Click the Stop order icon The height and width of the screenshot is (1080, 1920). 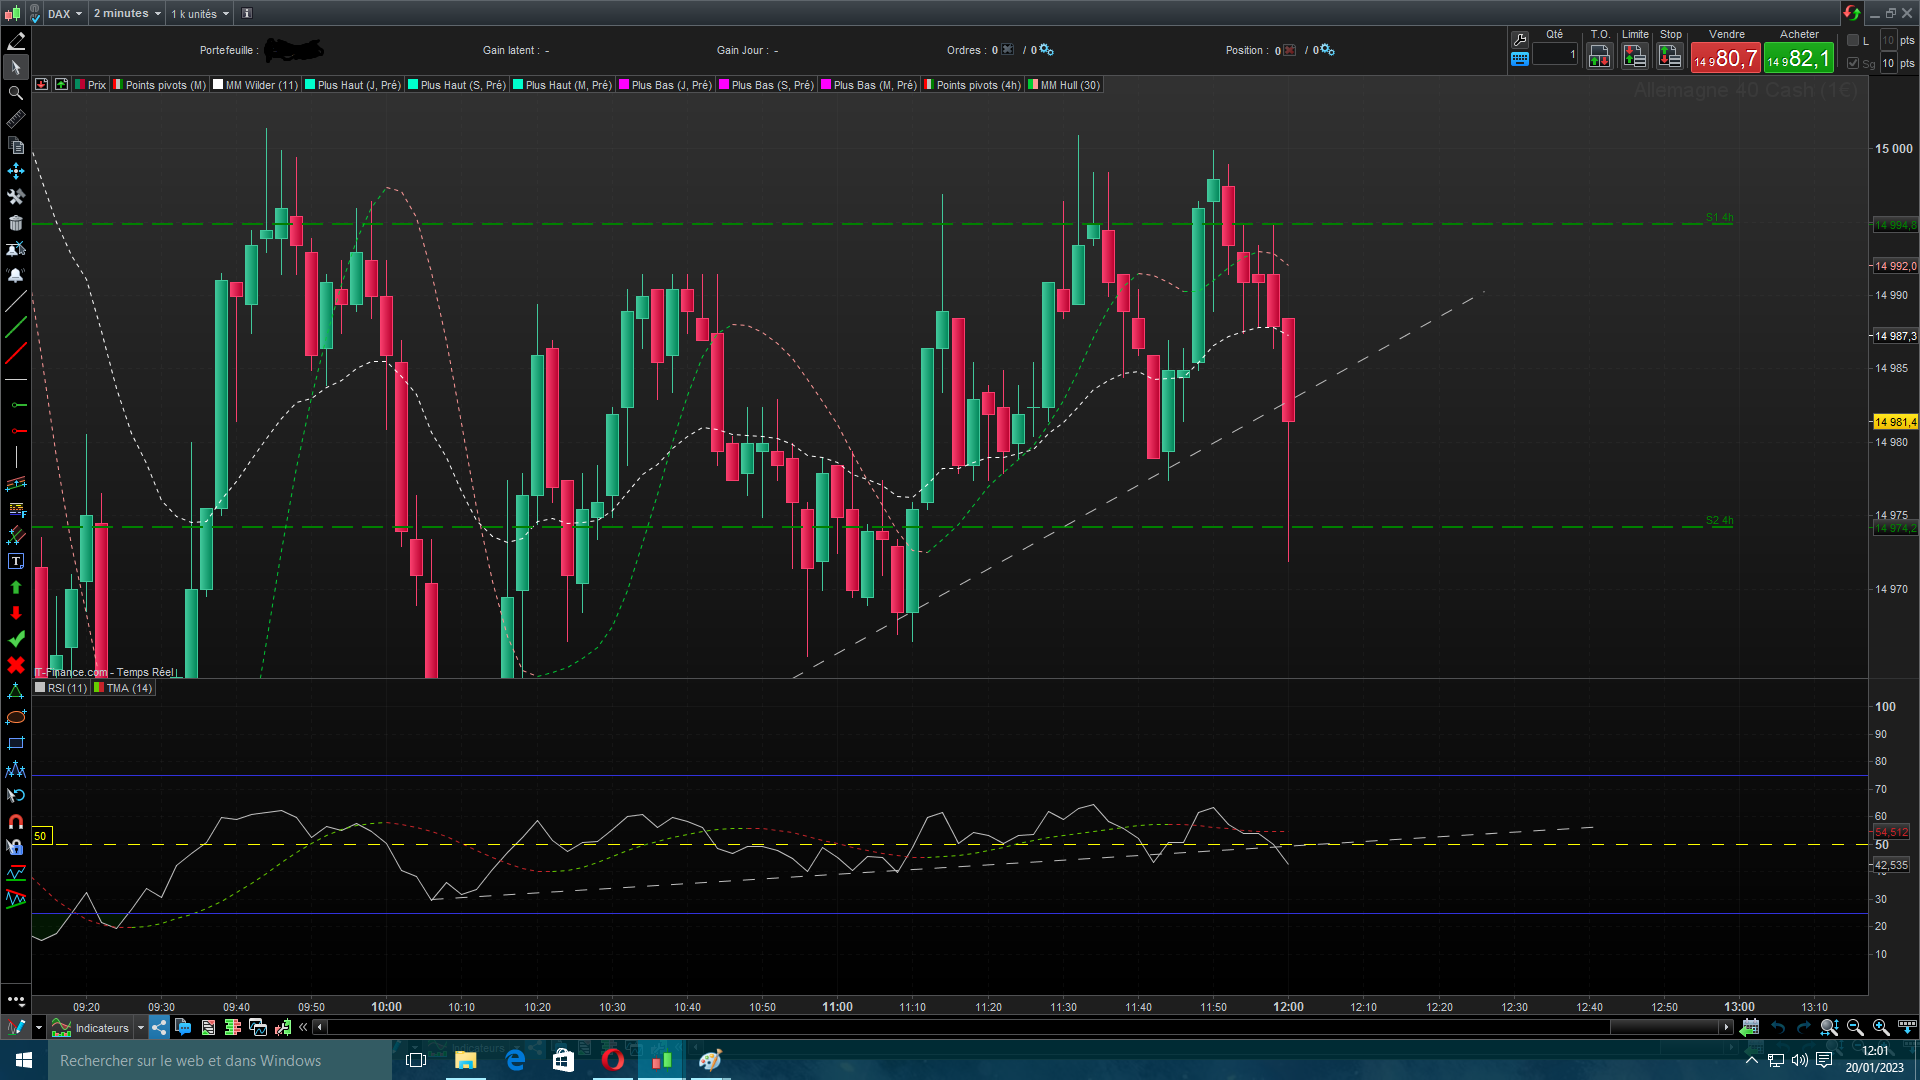pyautogui.click(x=1670, y=57)
